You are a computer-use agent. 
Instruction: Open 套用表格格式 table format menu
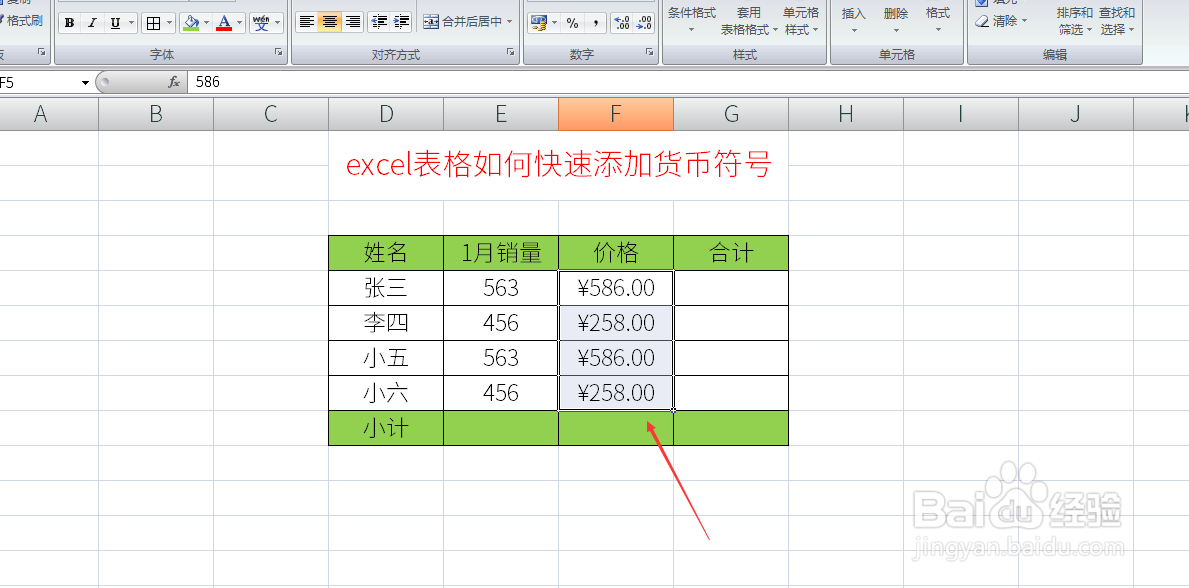point(749,20)
